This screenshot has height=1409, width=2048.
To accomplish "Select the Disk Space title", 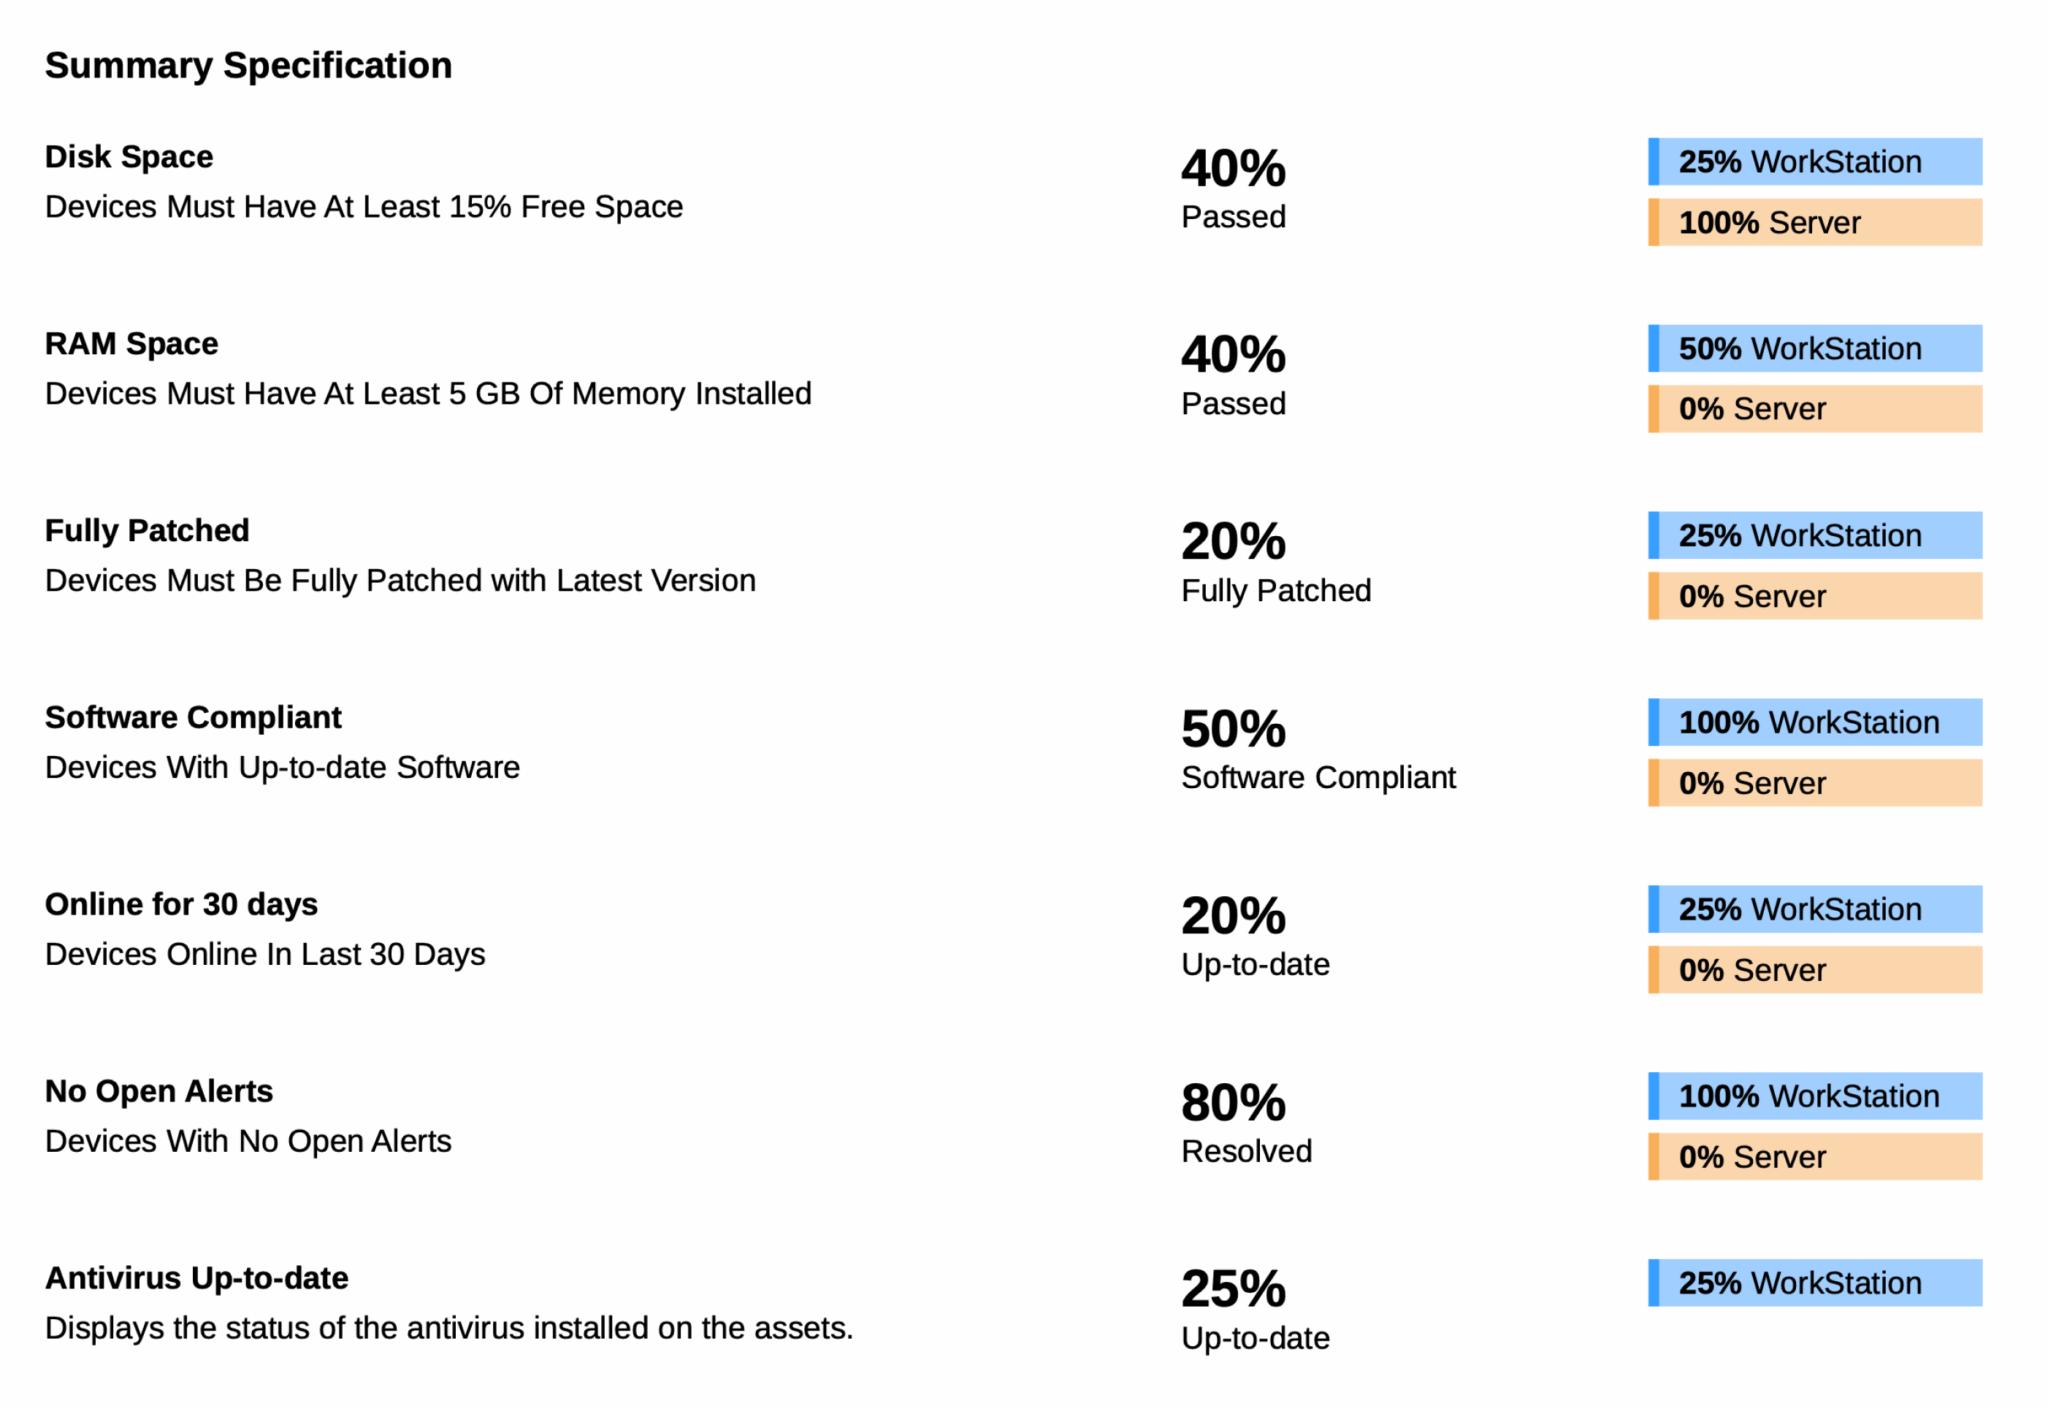I will [129, 157].
